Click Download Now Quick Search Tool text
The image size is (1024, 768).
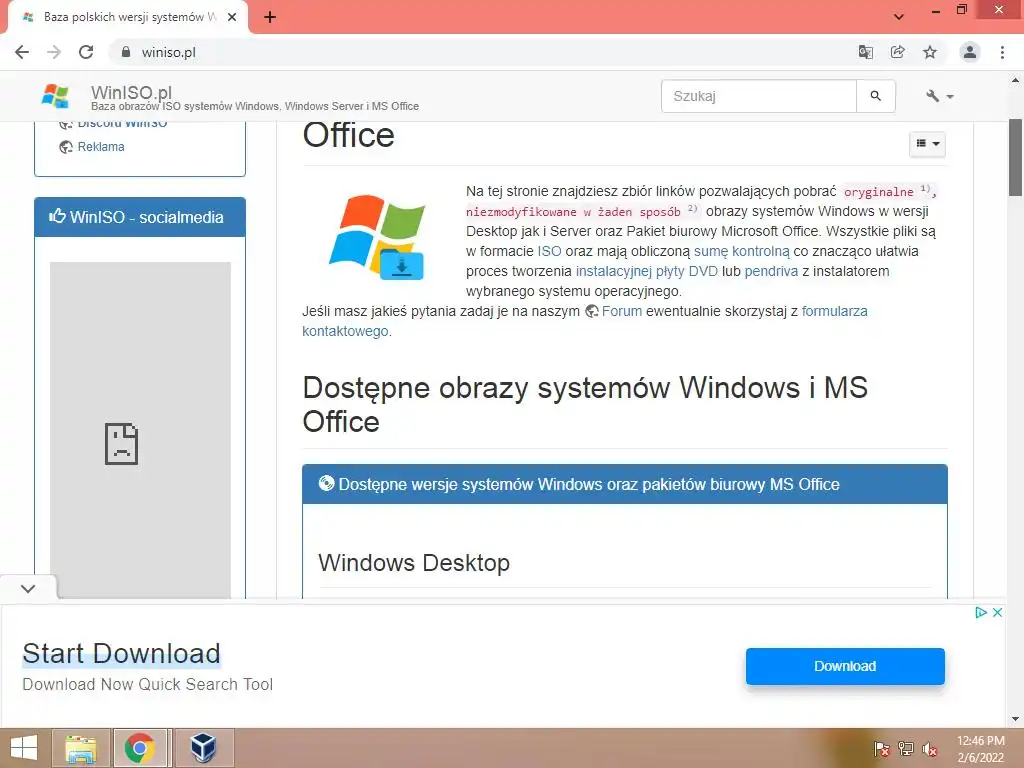pyautogui.click(x=148, y=684)
